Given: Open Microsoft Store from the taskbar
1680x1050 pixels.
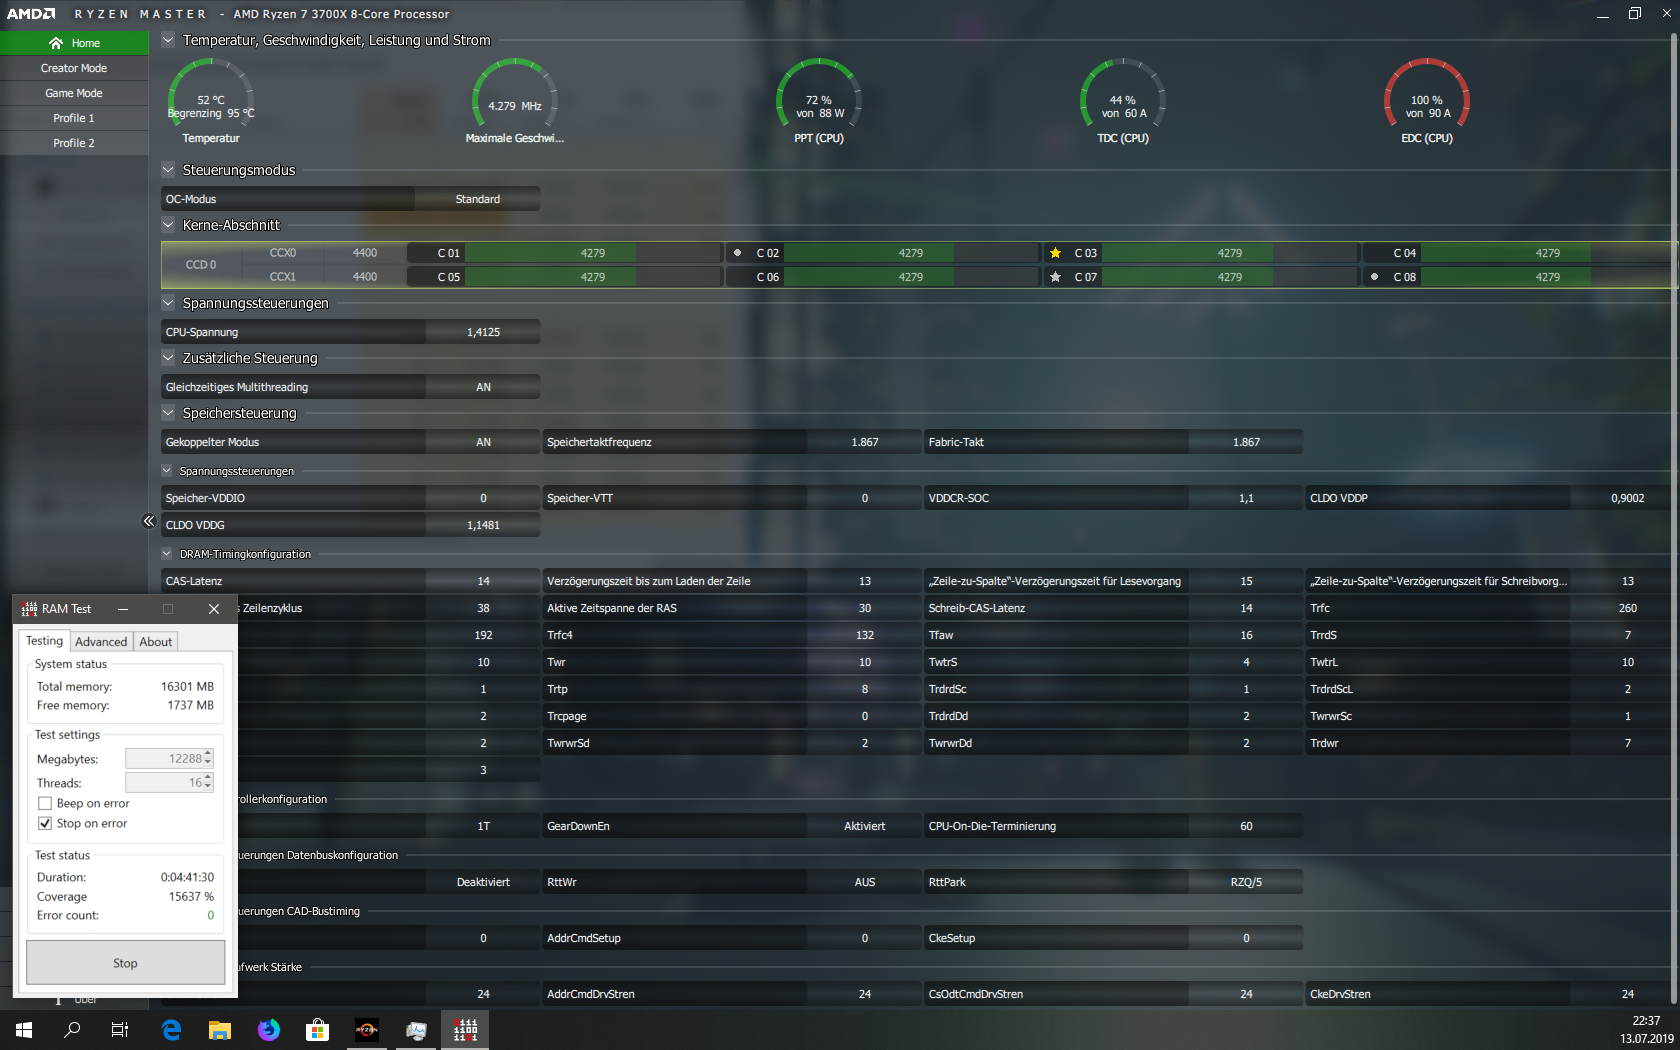Looking at the screenshot, I should [318, 1029].
